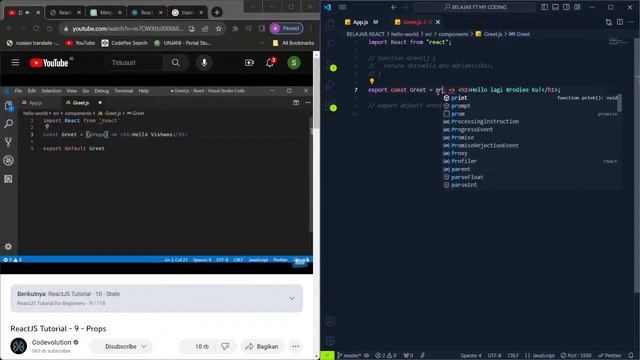Open Extensions in VS Code activity bar
This screenshot has width=640, height=360.
(x=330, y=105)
